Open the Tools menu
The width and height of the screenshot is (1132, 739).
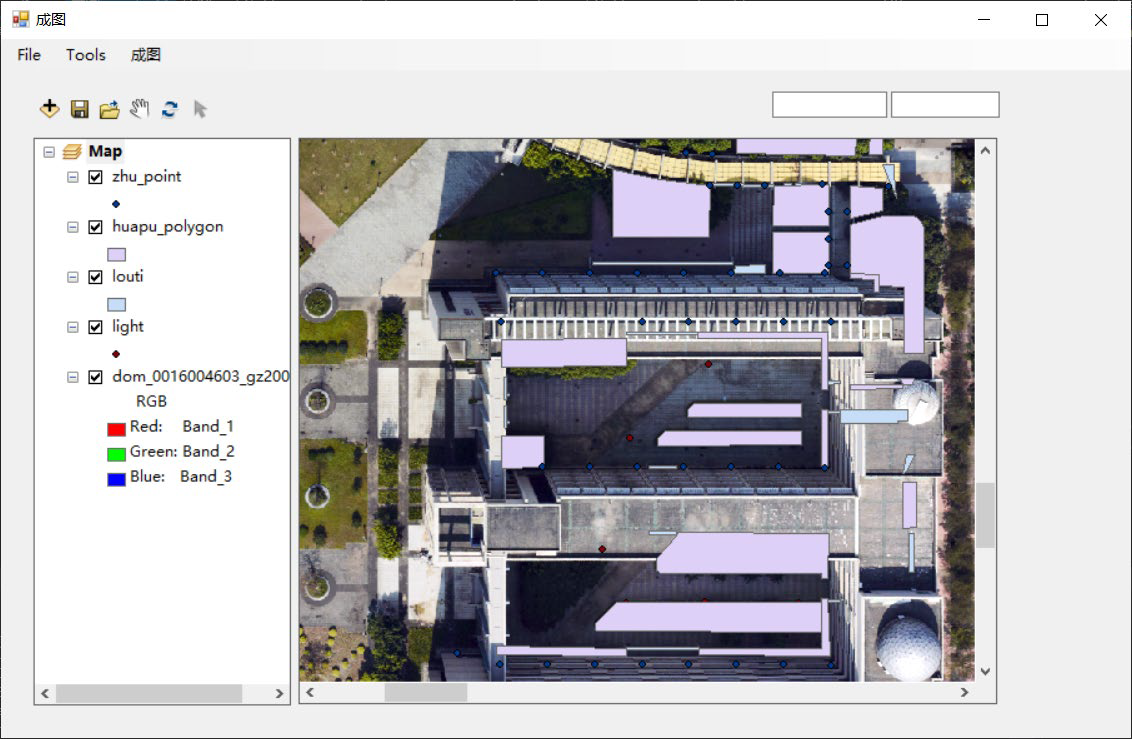86,55
